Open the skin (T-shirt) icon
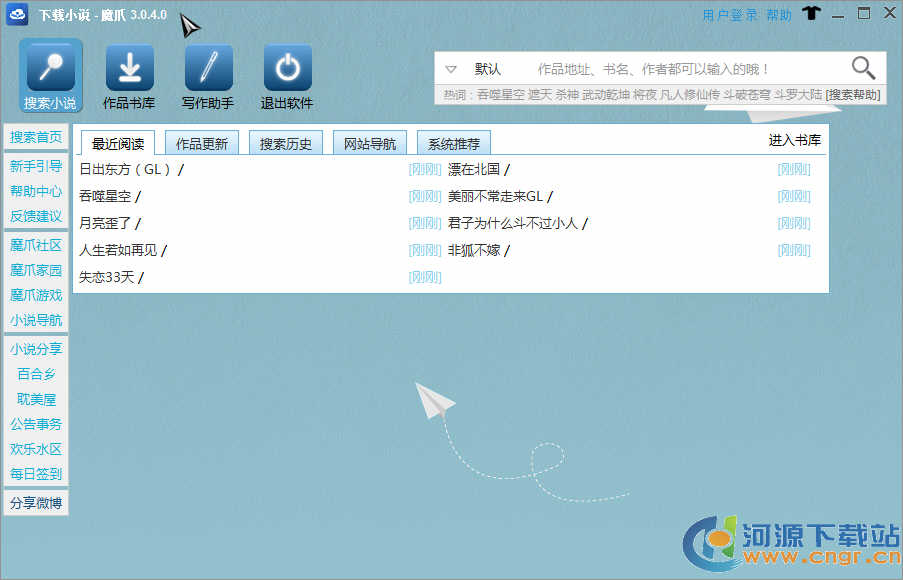Screen dimensions: 903x580 811,13
